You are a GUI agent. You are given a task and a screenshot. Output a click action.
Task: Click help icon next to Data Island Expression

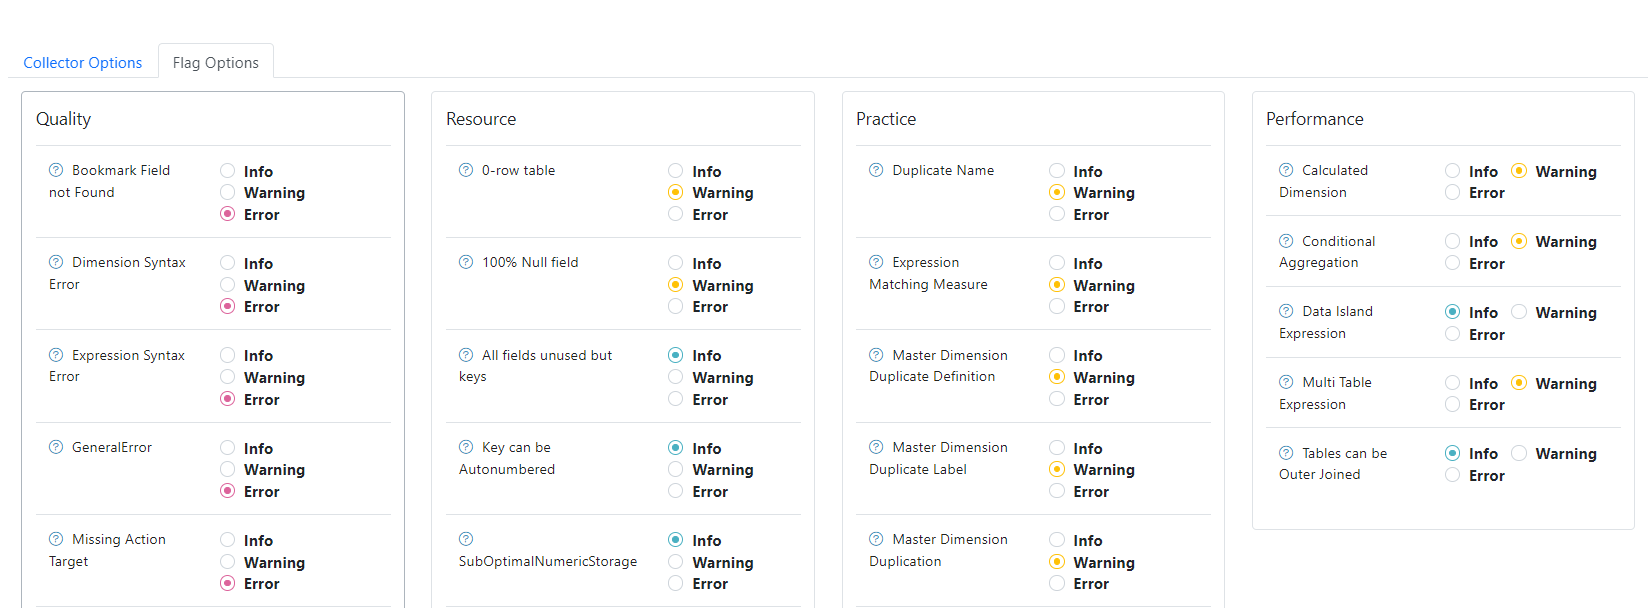click(1286, 311)
